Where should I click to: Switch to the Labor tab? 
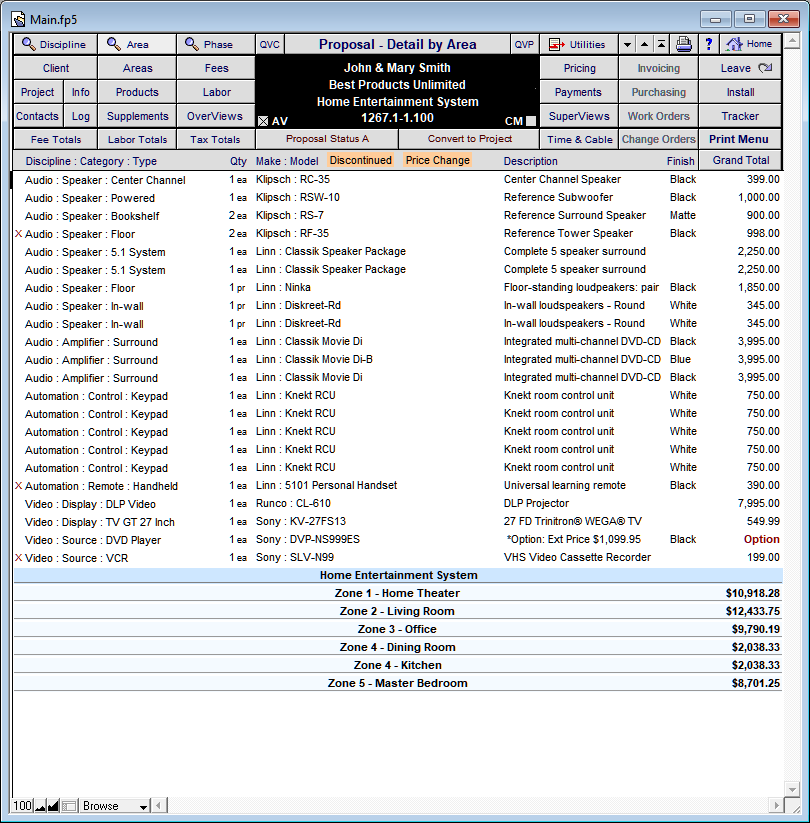(216, 92)
